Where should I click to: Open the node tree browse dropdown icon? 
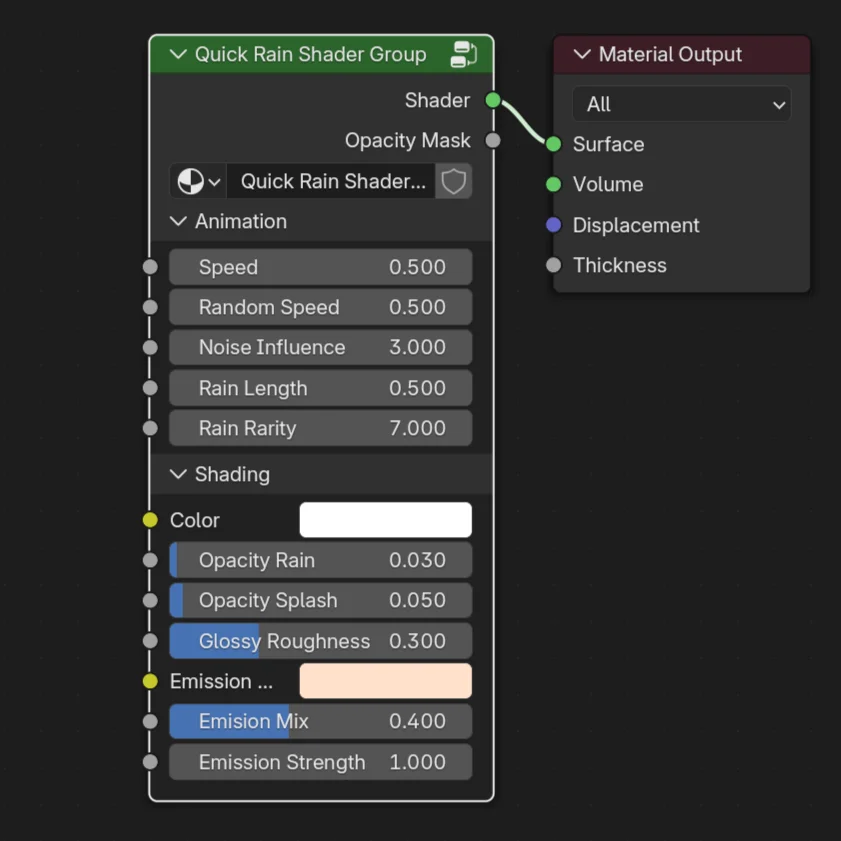[199, 181]
